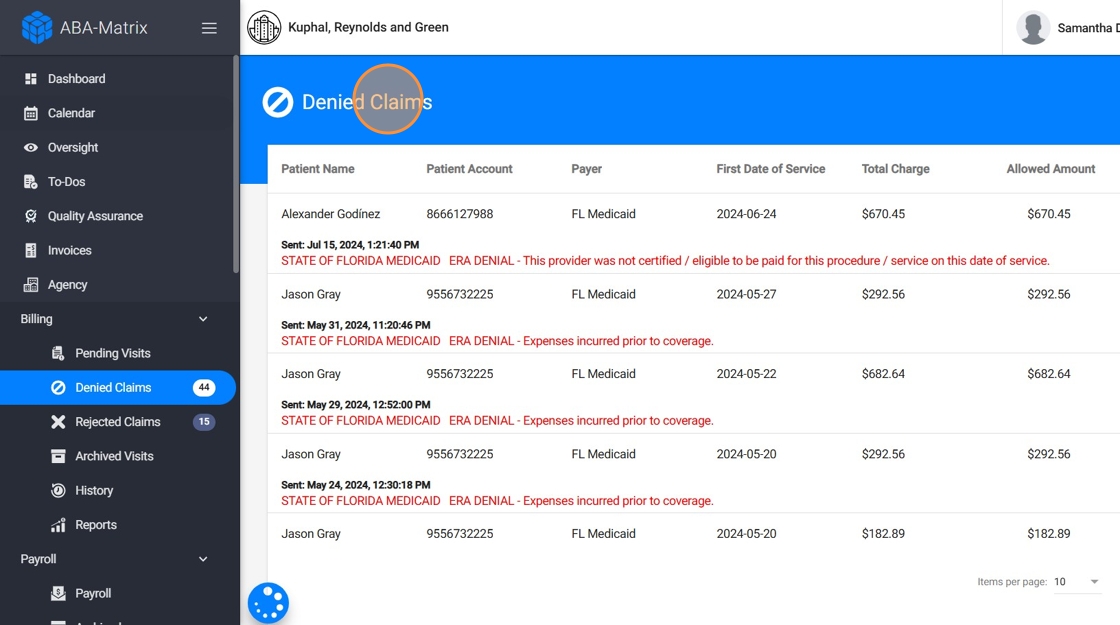Click the Agency building icon
1120x625 pixels.
pyautogui.click(x=31, y=284)
